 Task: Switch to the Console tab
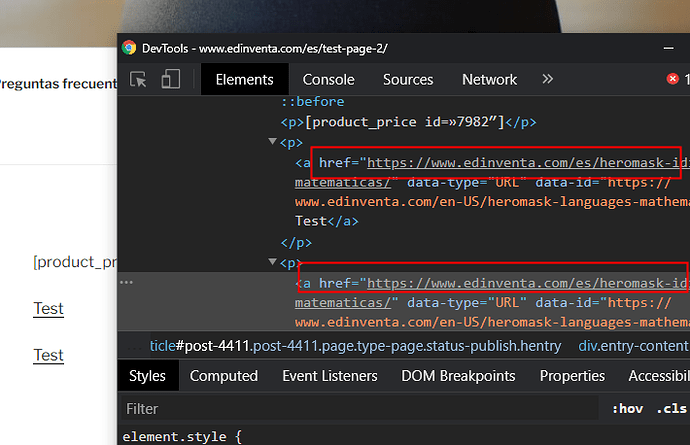click(328, 80)
